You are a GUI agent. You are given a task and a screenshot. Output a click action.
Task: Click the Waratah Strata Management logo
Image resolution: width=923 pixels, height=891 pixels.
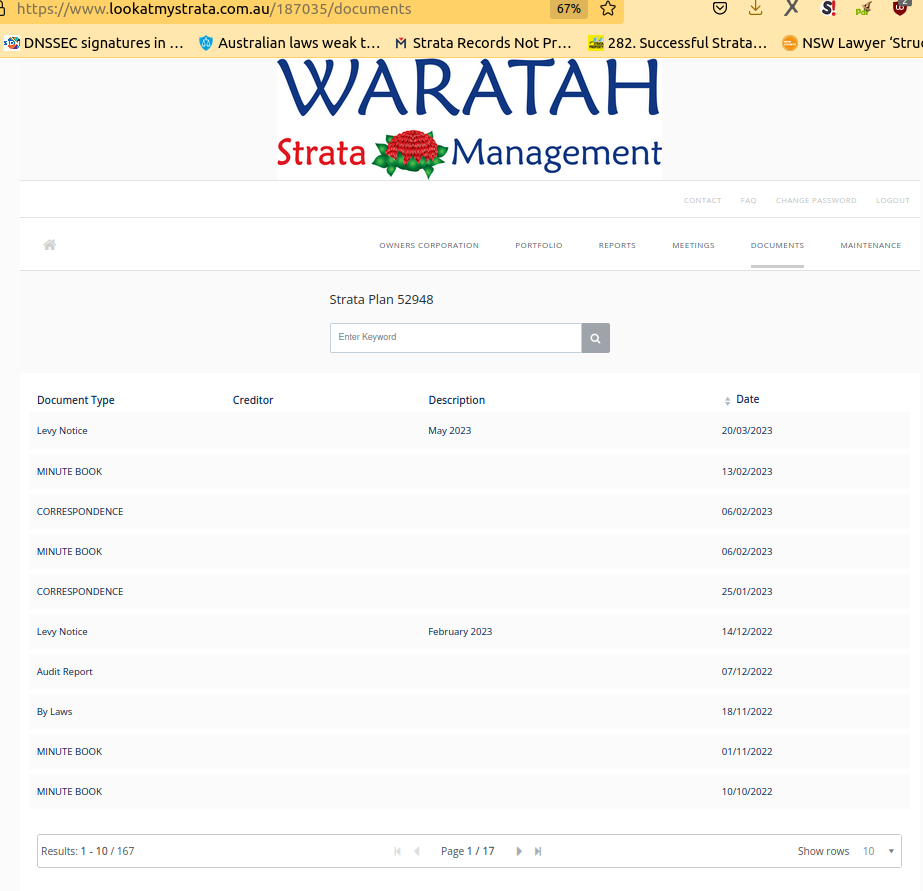(469, 118)
